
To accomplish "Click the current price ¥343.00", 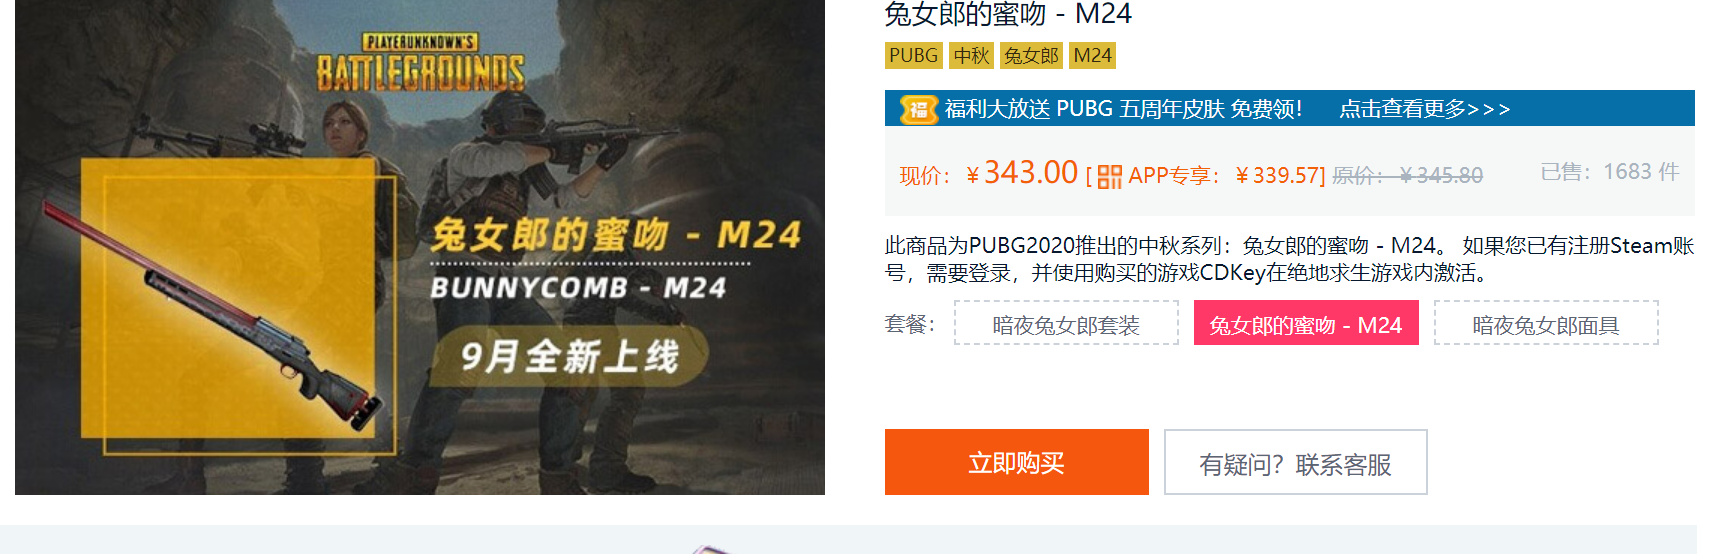I will [x=1022, y=173].
